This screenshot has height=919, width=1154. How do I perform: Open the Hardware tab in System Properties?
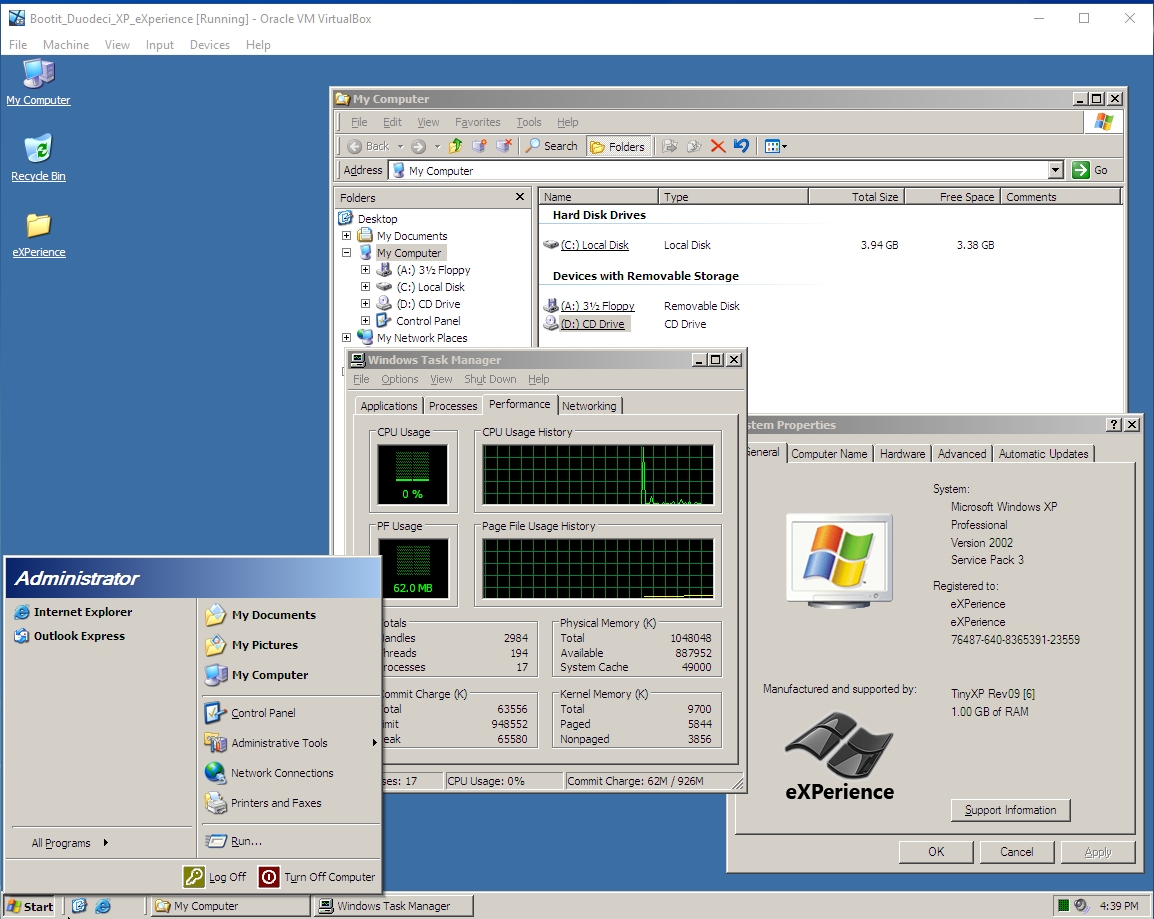click(x=902, y=454)
